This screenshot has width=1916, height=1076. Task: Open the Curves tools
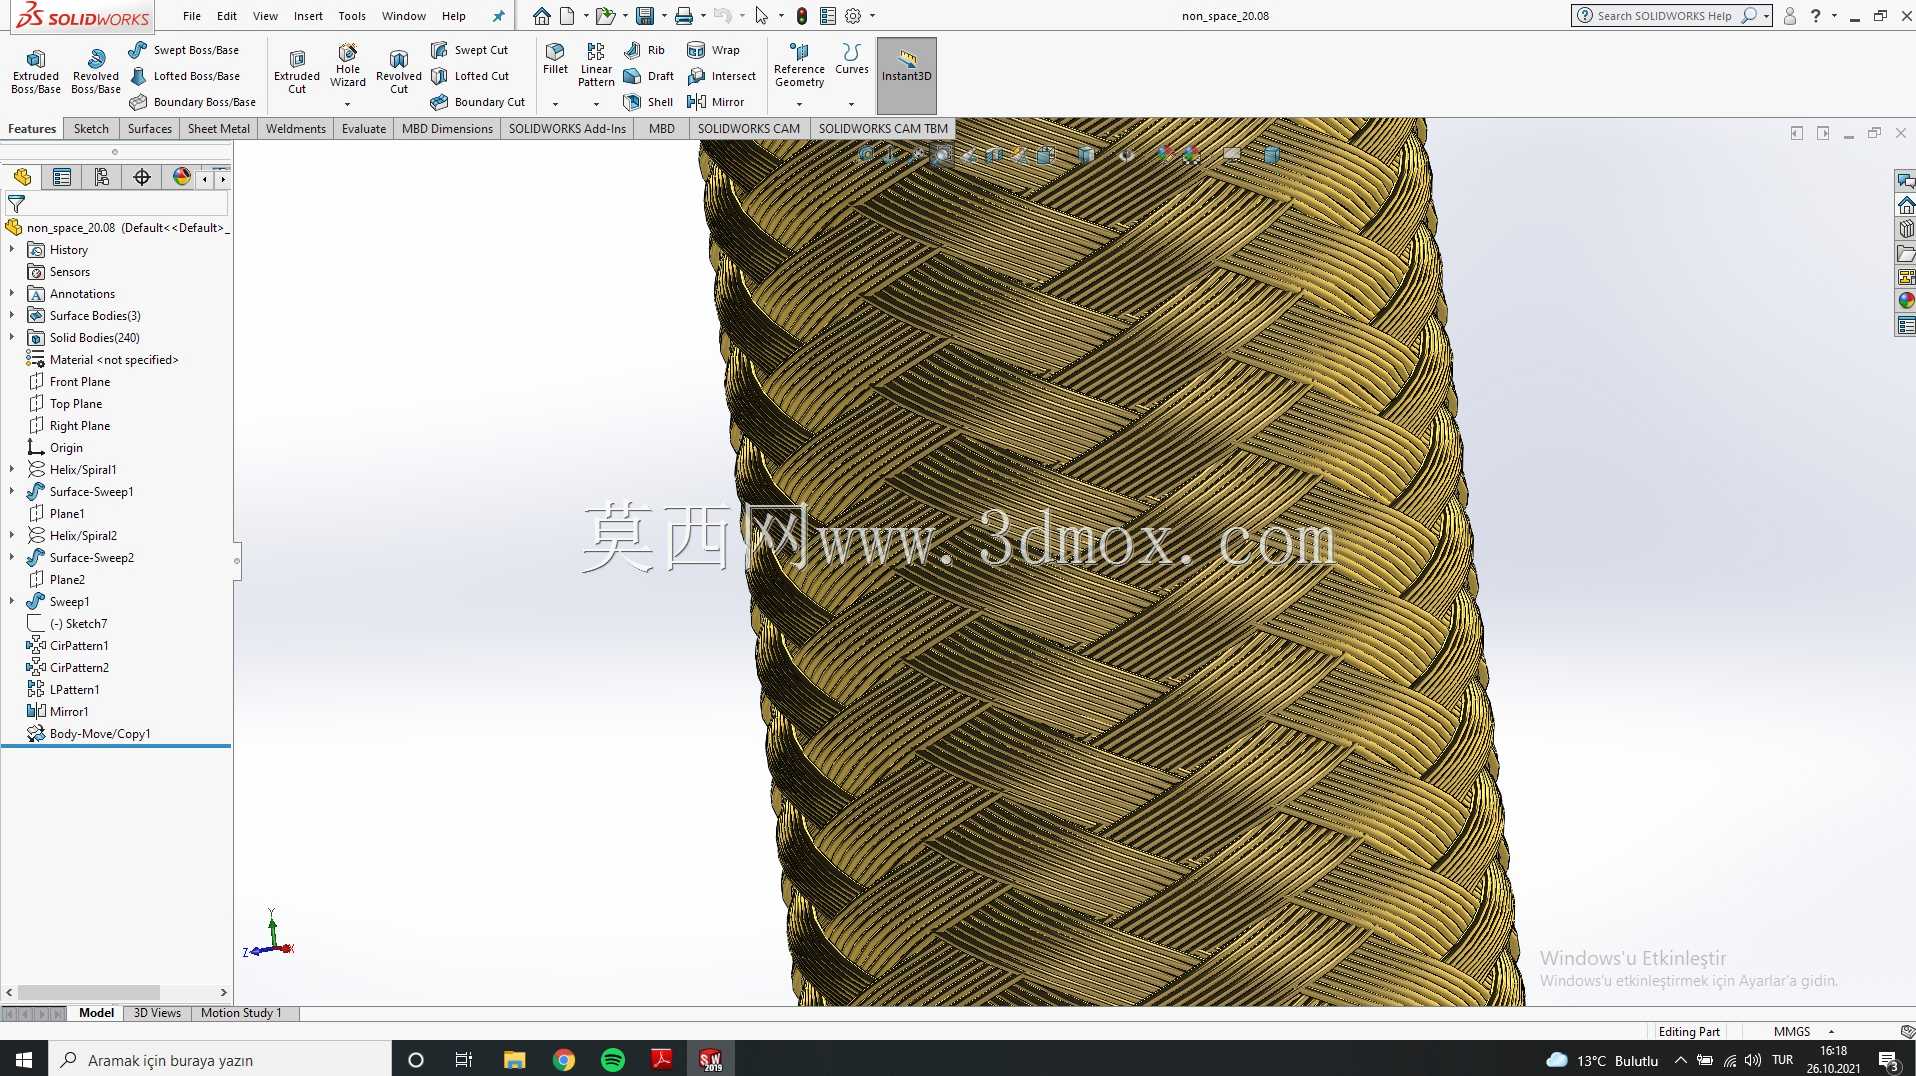[x=852, y=59]
